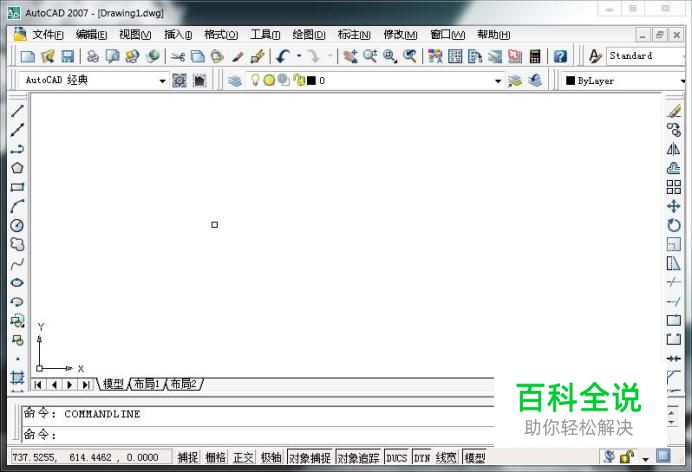Open the 绘图(D) menu
Image resolution: width=692 pixels, height=472 pixels.
(x=309, y=34)
